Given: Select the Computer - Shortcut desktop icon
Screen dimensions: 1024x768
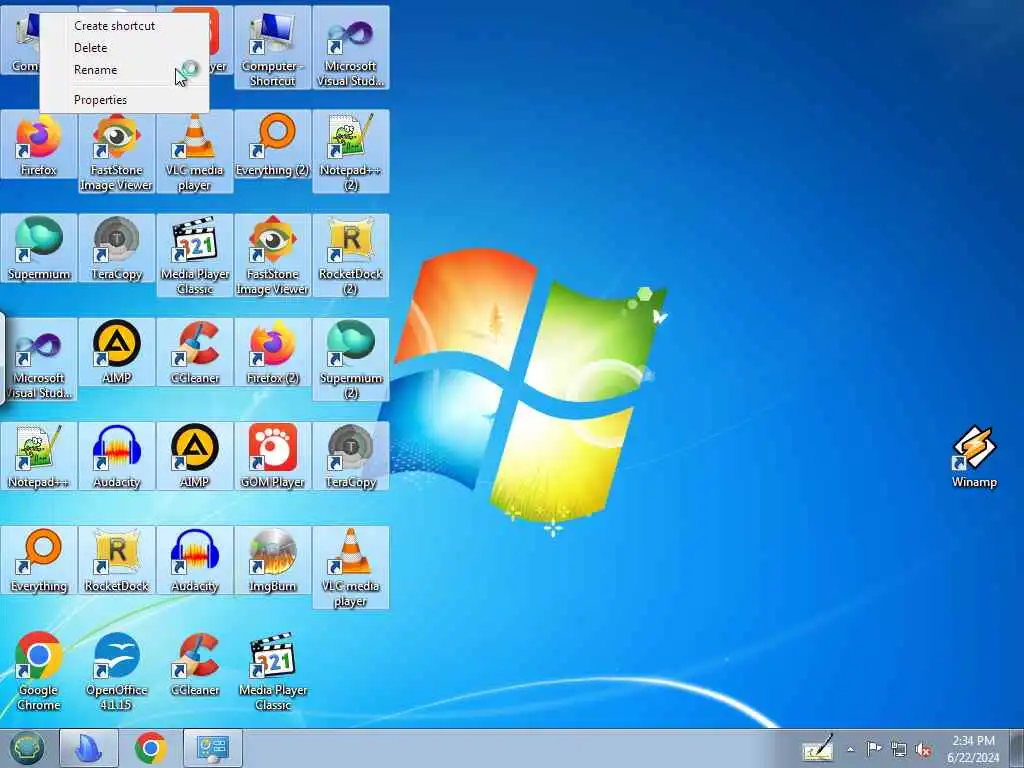Looking at the screenshot, I should 272,47.
